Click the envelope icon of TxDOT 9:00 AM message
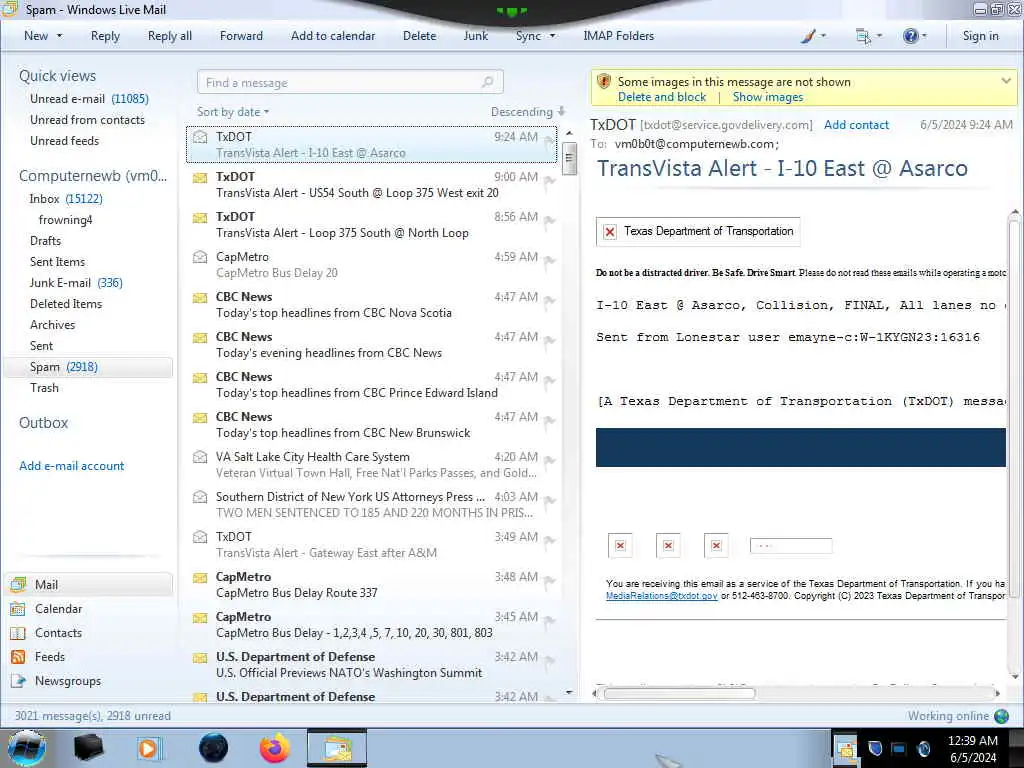 coord(200,177)
